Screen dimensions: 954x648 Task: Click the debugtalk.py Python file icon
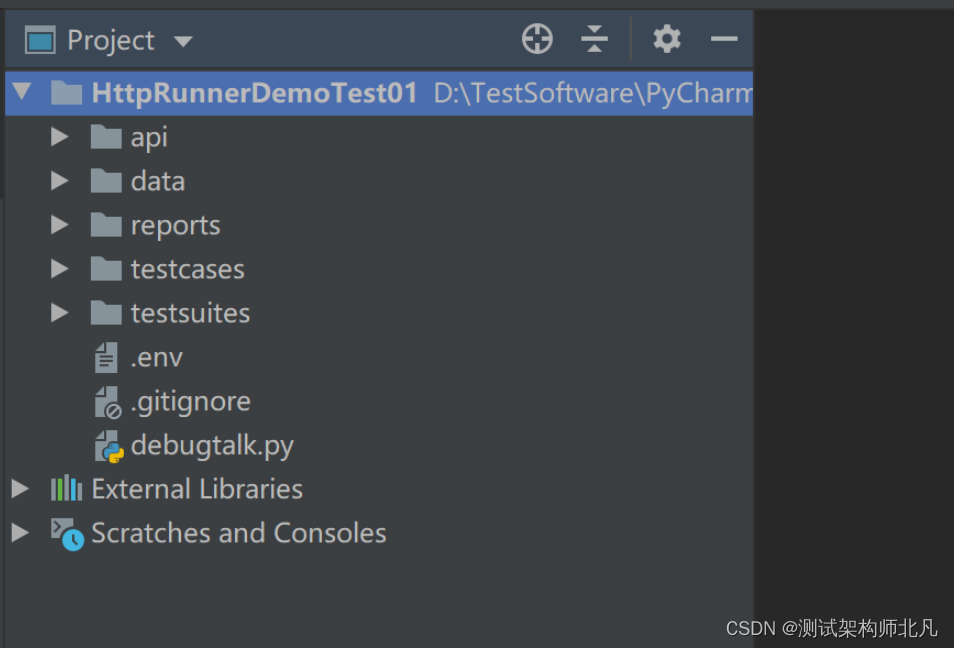click(x=107, y=446)
